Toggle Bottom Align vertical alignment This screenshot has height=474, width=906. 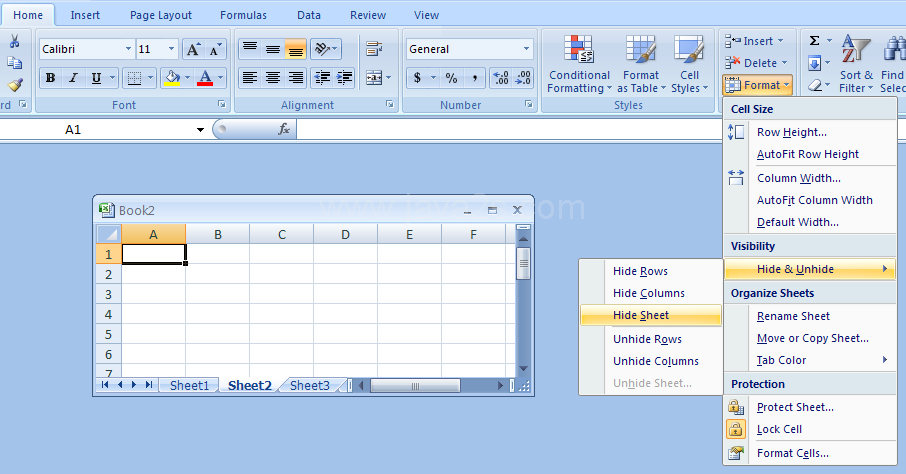point(295,49)
